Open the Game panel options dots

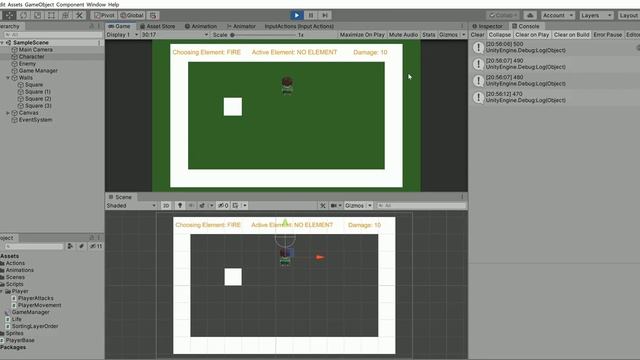point(462,26)
